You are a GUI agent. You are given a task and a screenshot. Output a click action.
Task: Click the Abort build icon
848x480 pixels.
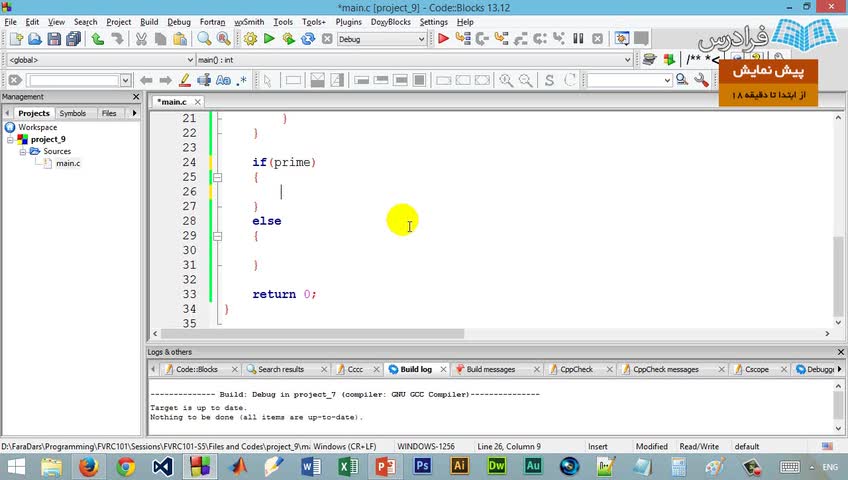(x=327, y=39)
